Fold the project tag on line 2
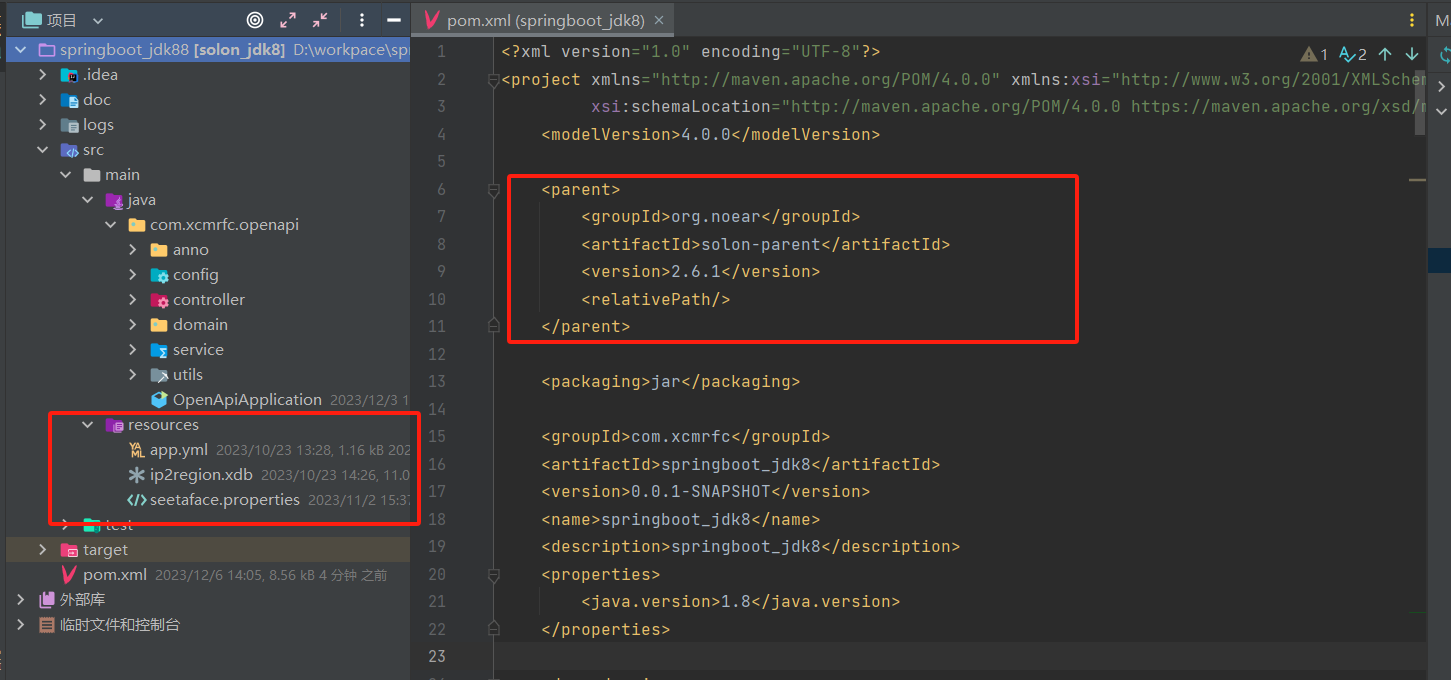Image resolution: width=1451 pixels, height=680 pixels. pos(492,80)
